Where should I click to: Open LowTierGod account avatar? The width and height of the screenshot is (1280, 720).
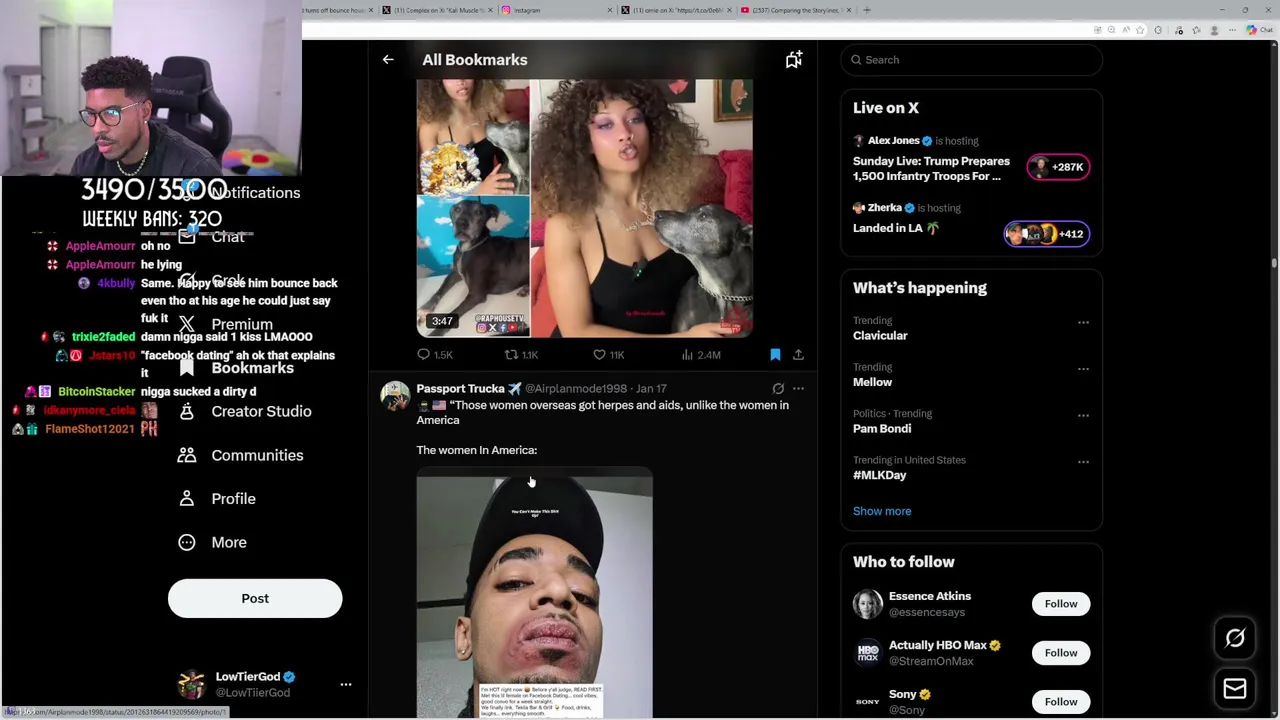(191, 684)
